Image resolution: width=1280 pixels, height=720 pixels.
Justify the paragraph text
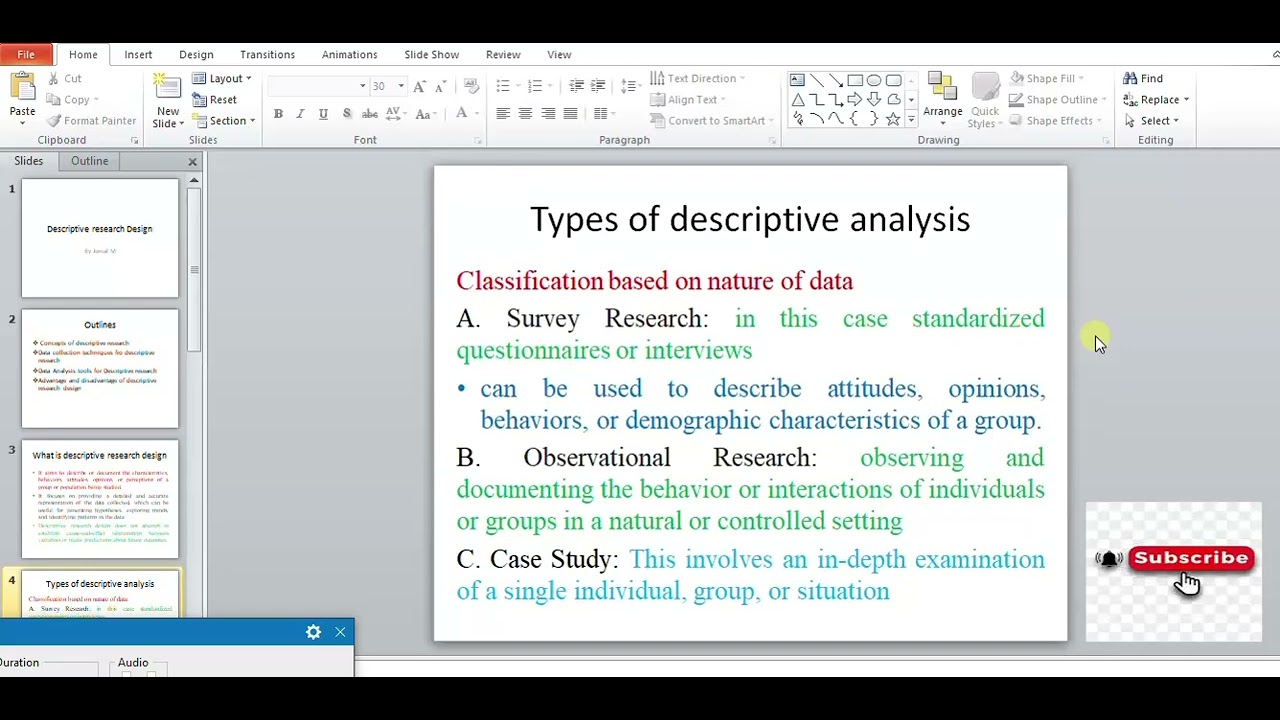[570, 114]
